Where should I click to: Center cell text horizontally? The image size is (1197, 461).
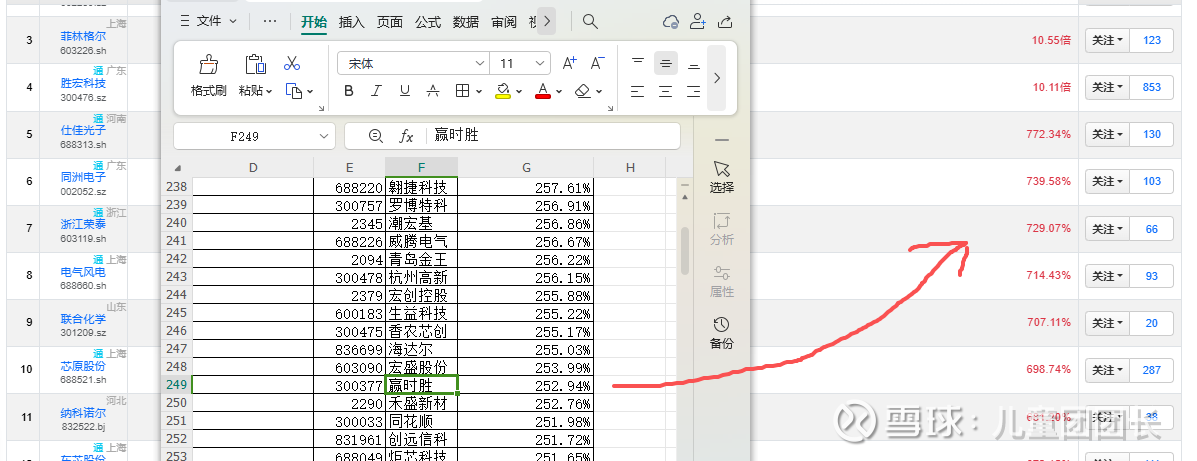pos(666,92)
